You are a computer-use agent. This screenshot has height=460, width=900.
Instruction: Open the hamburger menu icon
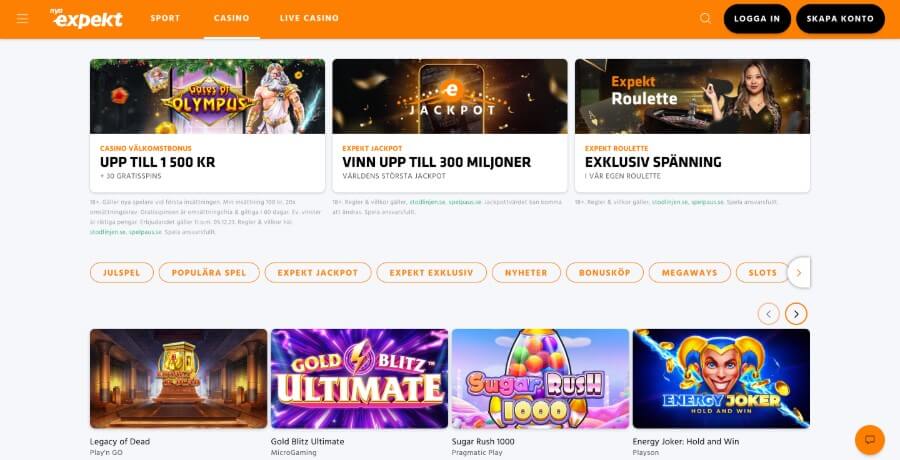coord(22,18)
